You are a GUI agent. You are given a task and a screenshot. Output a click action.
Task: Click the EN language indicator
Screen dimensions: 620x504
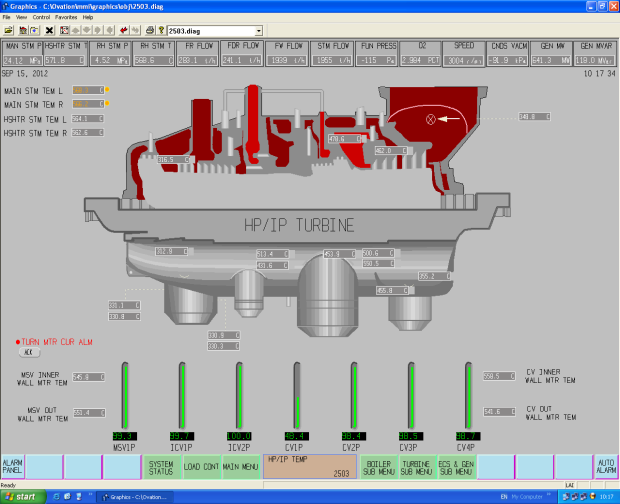[x=504, y=497]
